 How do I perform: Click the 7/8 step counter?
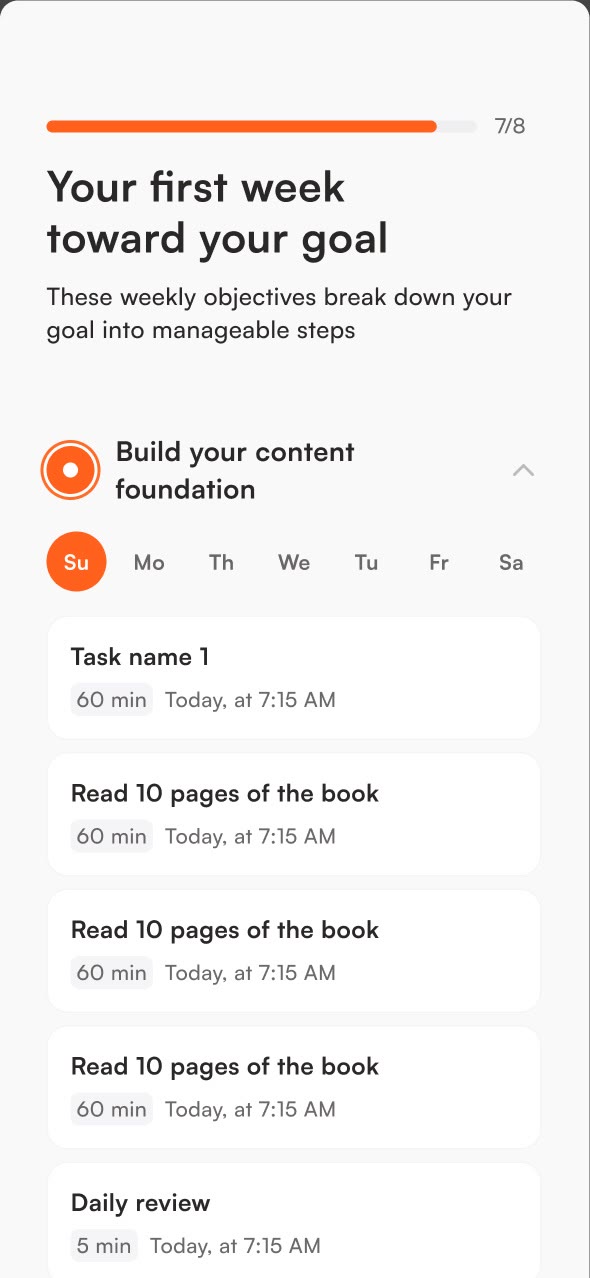click(510, 126)
